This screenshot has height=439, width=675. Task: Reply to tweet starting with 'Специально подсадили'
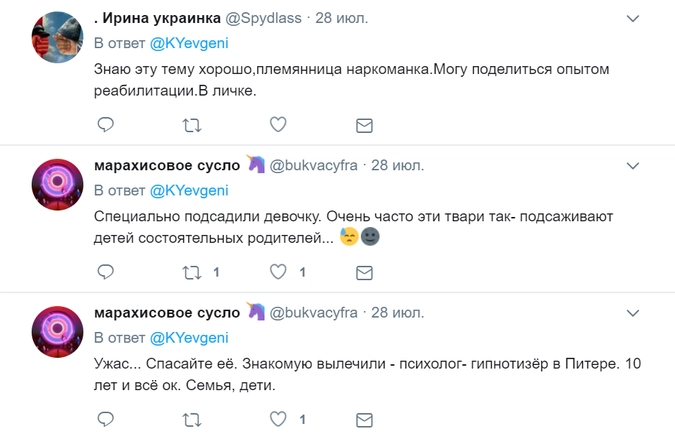coord(105,271)
